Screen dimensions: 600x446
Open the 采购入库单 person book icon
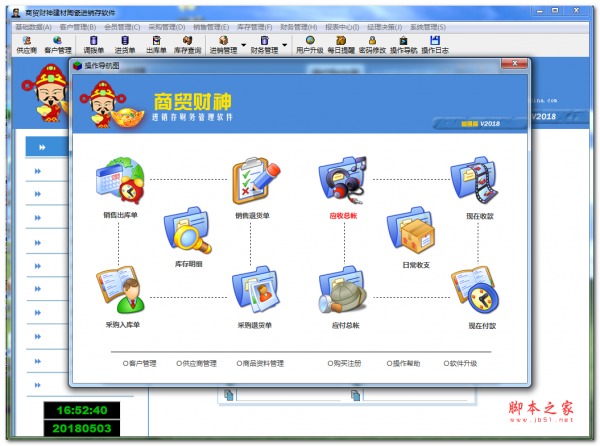(x=120, y=290)
